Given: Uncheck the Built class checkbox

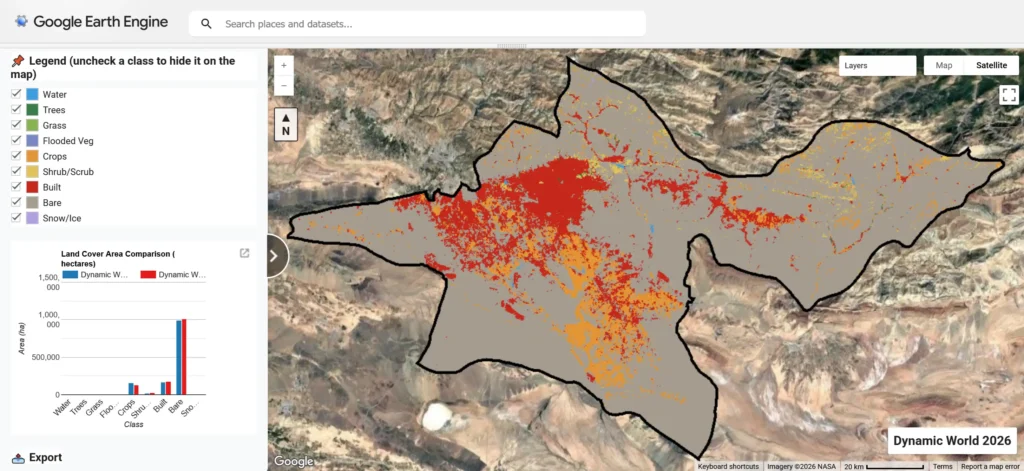Looking at the screenshot, I should click(16, 187).
